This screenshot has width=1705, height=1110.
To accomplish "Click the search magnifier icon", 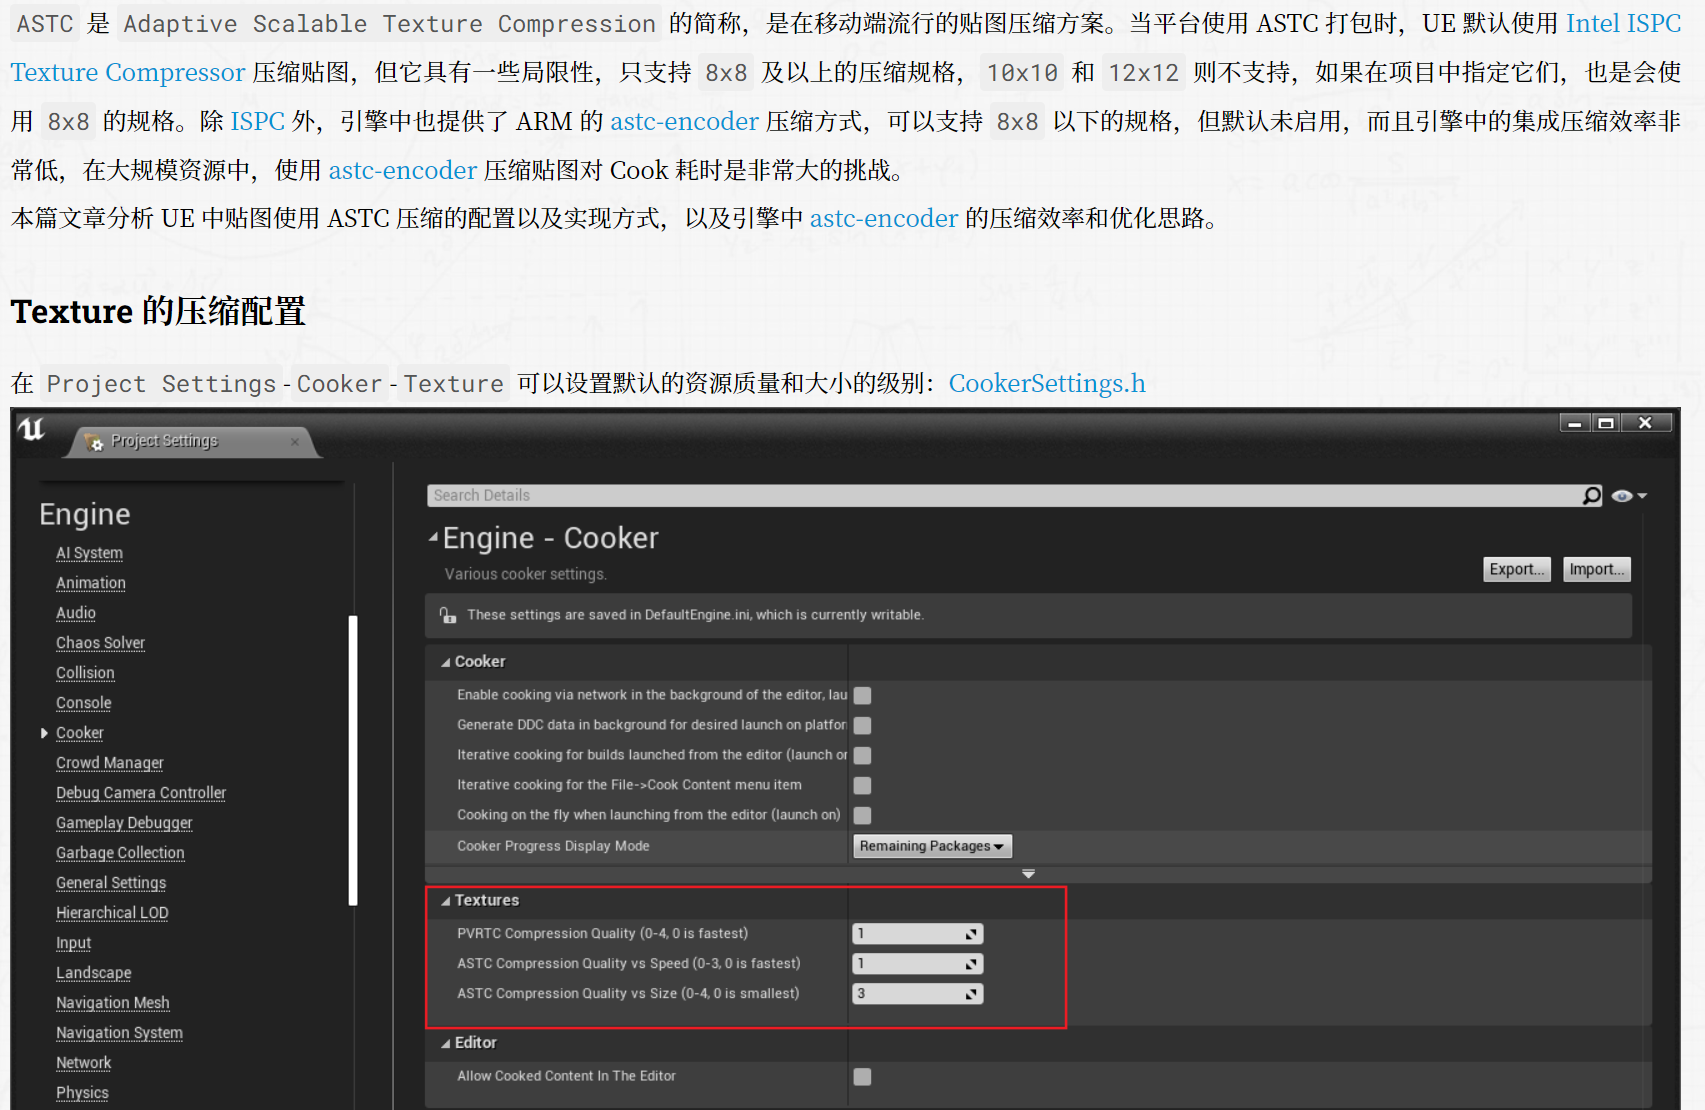I will [x=1591, y=495].
